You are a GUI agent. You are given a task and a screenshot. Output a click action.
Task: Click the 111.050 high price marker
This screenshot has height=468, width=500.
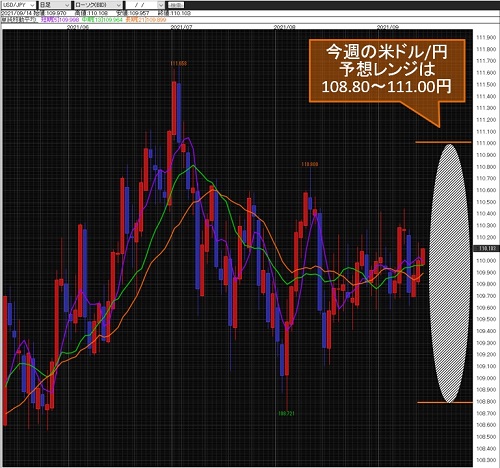179,63
